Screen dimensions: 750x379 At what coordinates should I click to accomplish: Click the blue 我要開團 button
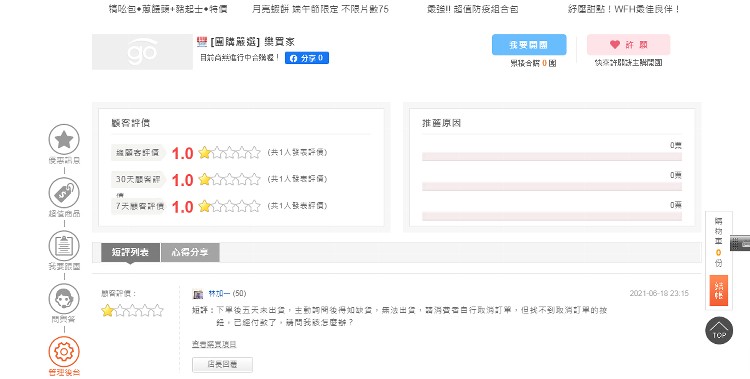[529, 45]
